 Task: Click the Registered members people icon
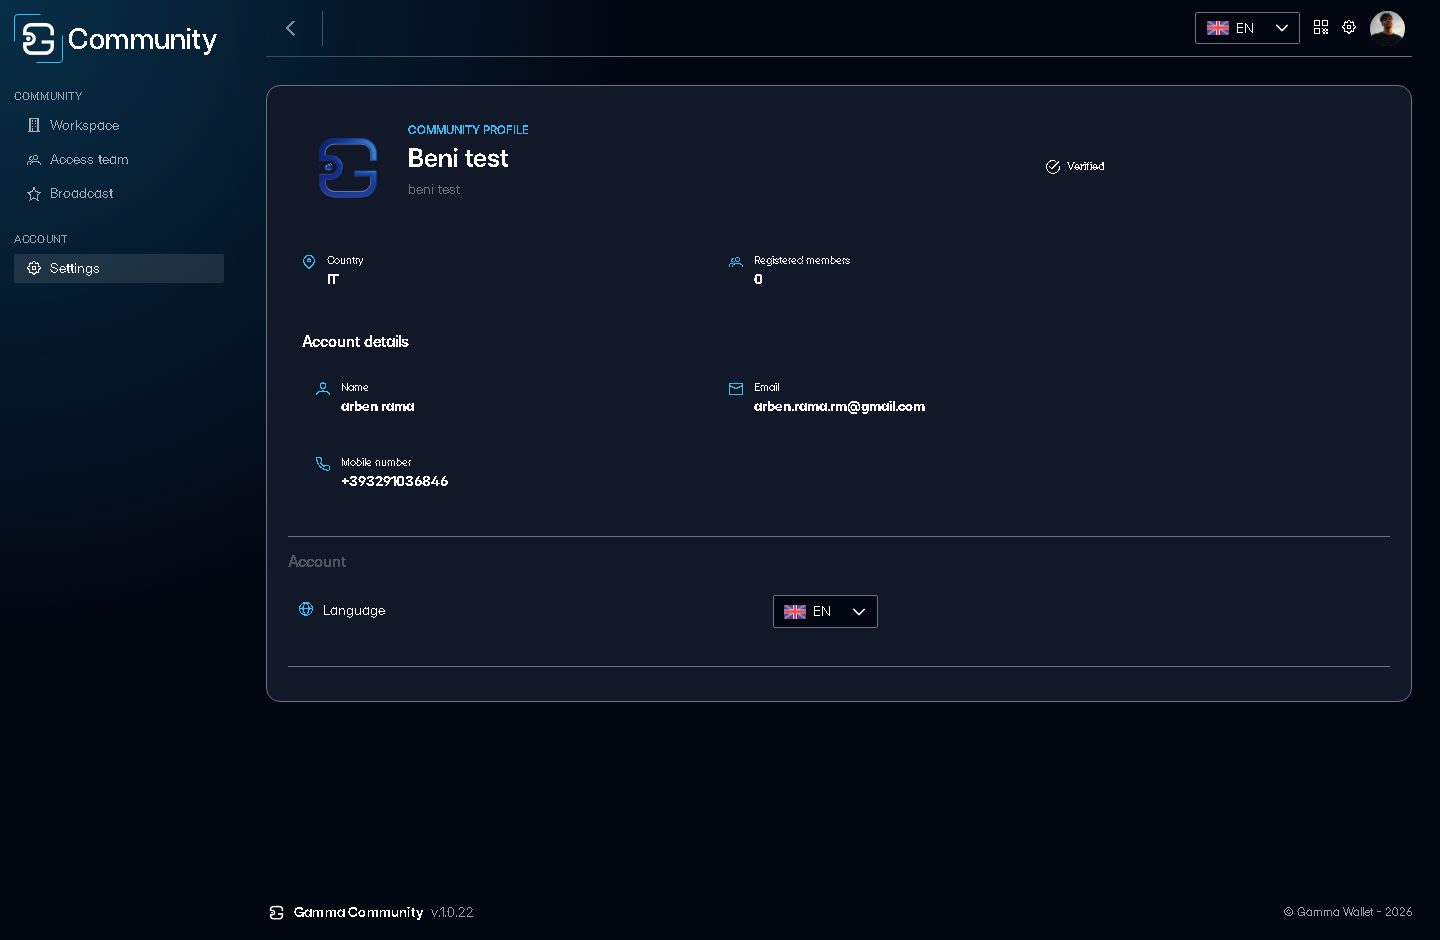click(736, 262)
